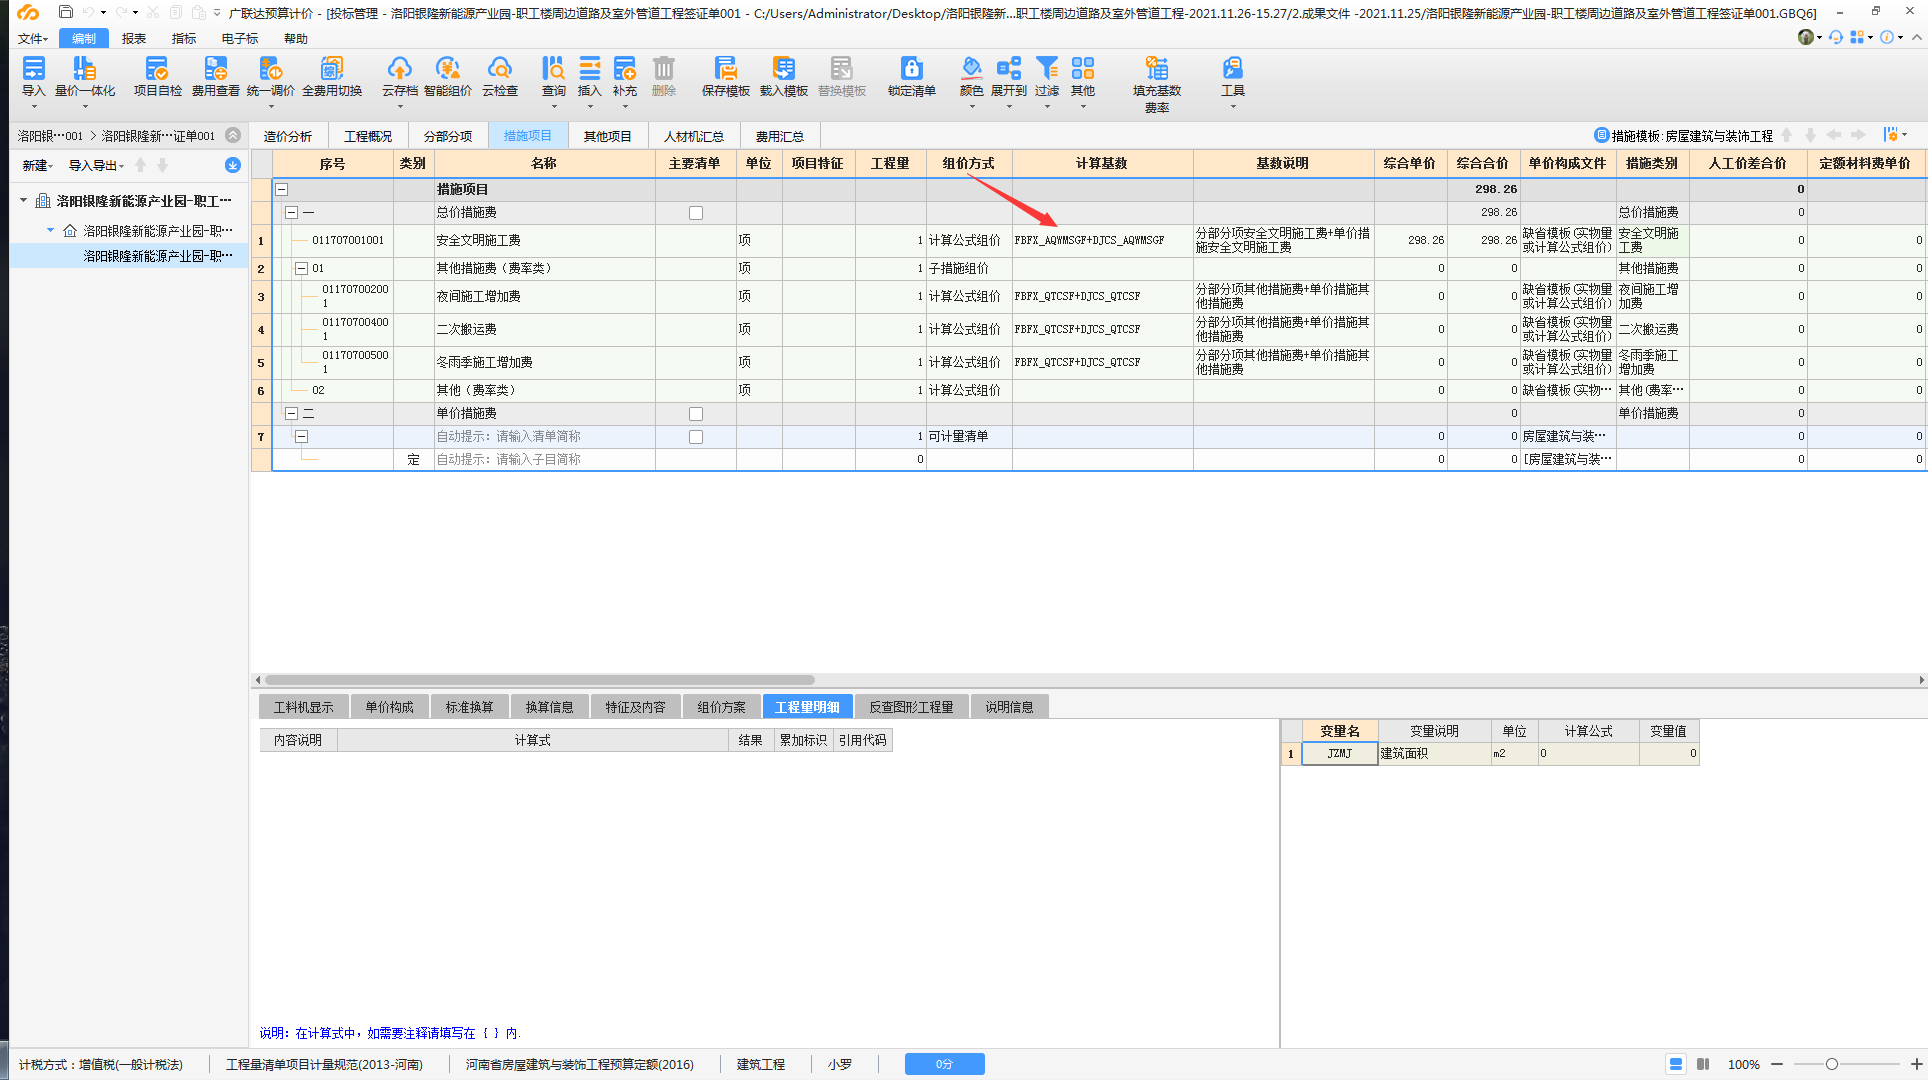Click the horizontal scrollbar of the table

click(540, 680)
